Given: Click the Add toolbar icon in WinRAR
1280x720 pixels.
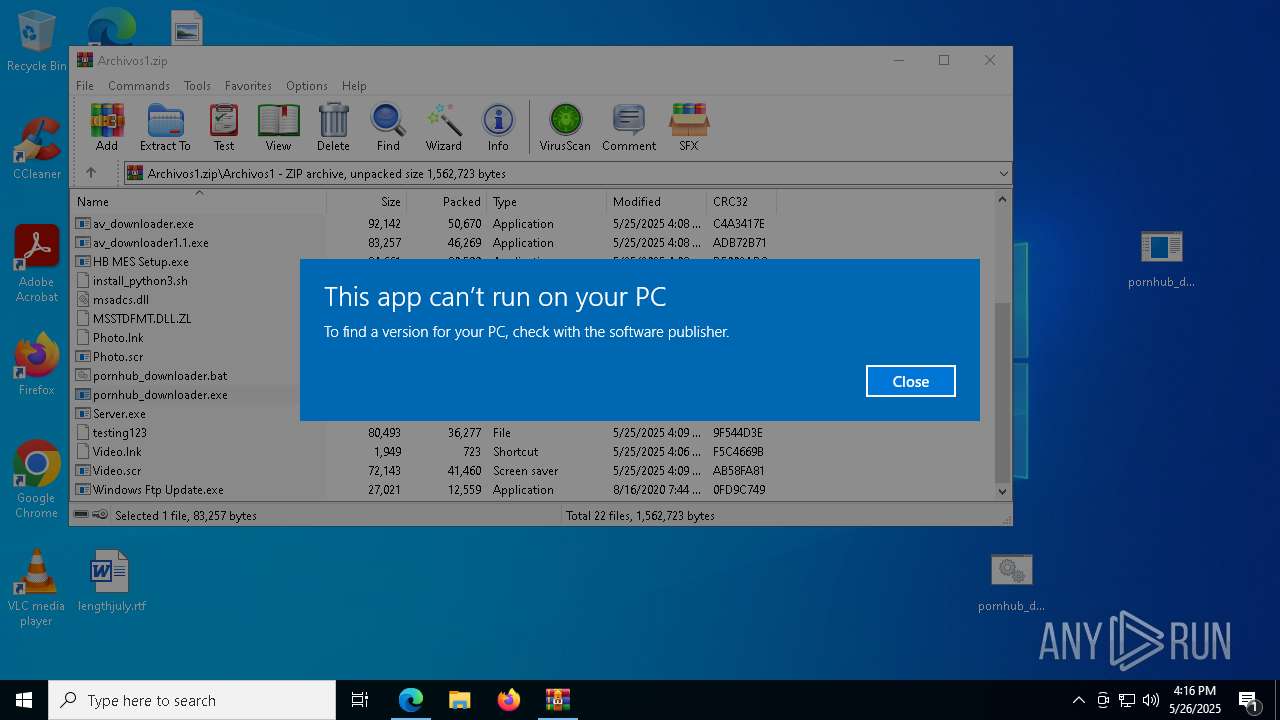Looking at the screenshot, I should click(107, 127).
